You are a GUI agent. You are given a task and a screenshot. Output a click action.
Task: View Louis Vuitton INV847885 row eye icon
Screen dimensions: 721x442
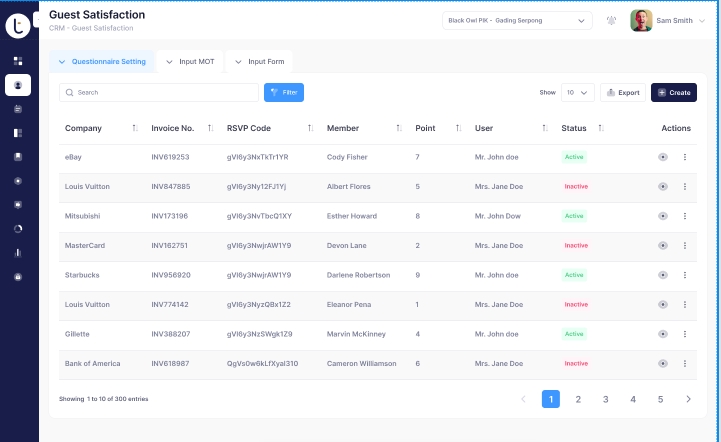pyautogui.click(x=663, y=186)
